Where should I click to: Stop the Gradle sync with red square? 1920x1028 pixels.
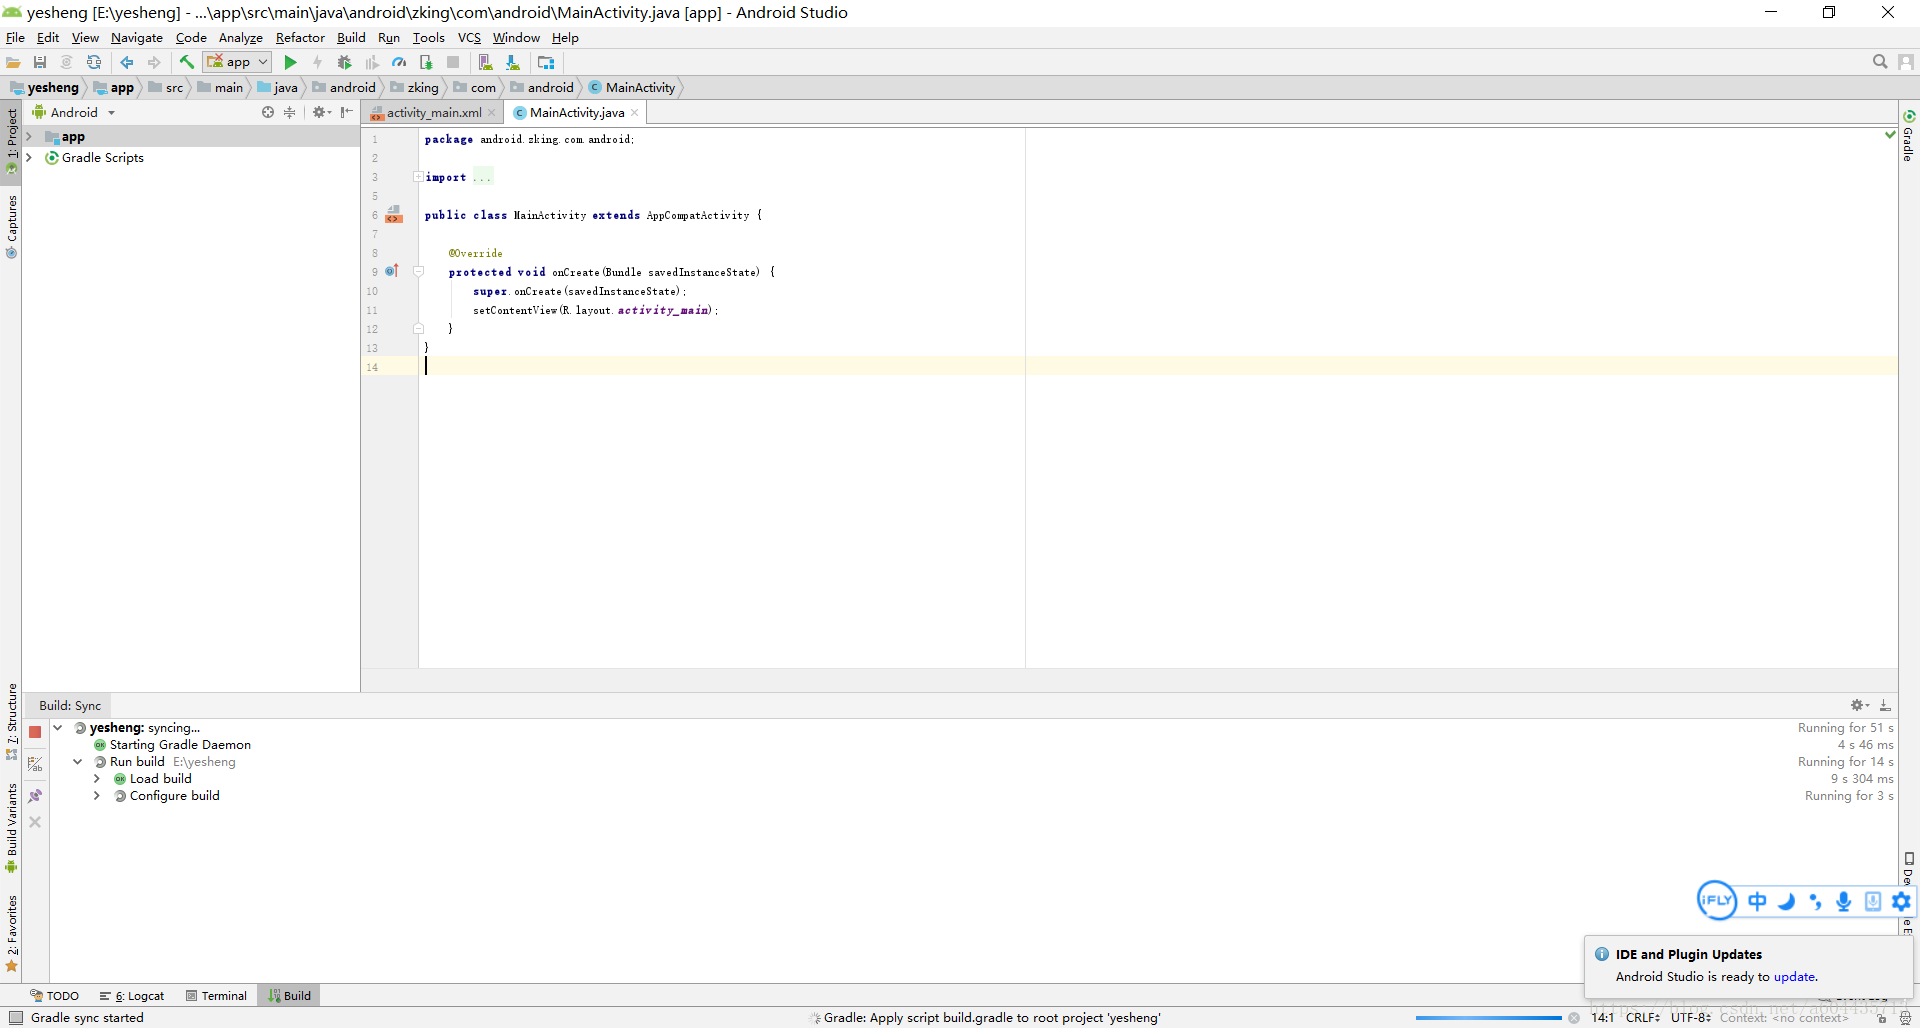click(x=35, y=732)
